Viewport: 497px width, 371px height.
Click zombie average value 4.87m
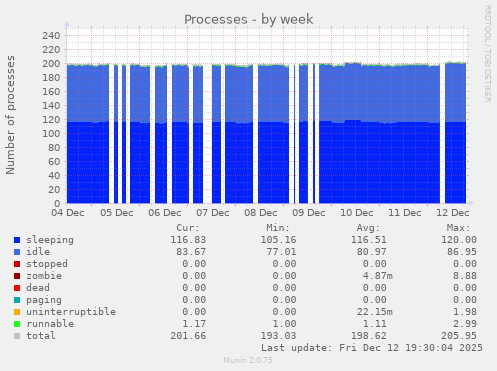pyautogui.click(x=378, y=276)
